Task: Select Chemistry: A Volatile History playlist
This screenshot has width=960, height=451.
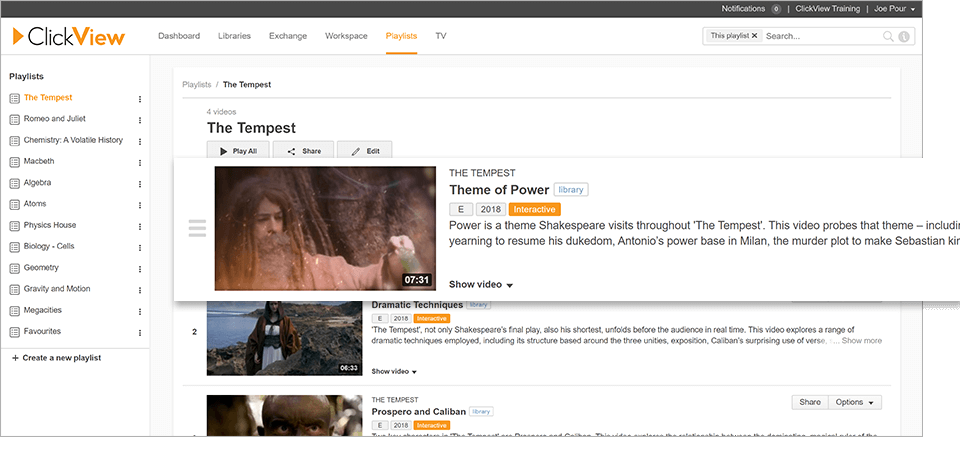Action: click(x=73, y=140)
